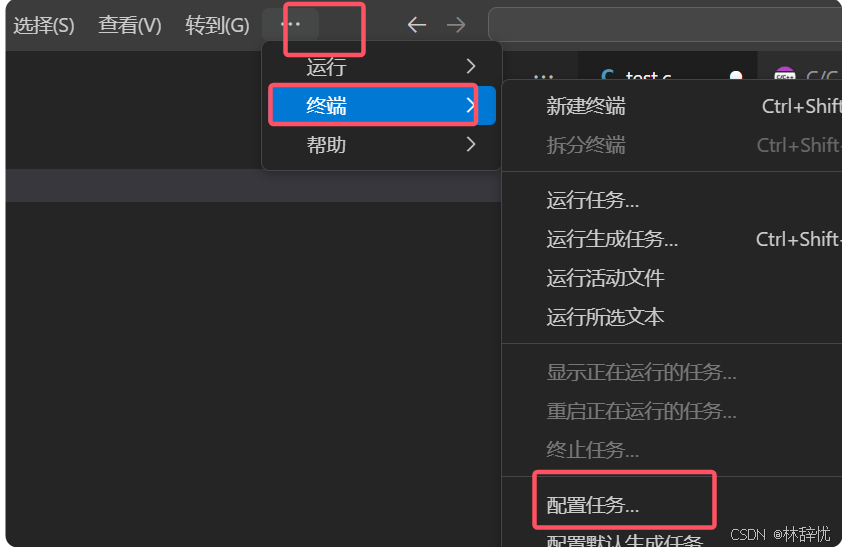Viewport: 843px width, 551px height.
Task: Go forward with the right arrow icon
Action: click(x=456, y=25)
